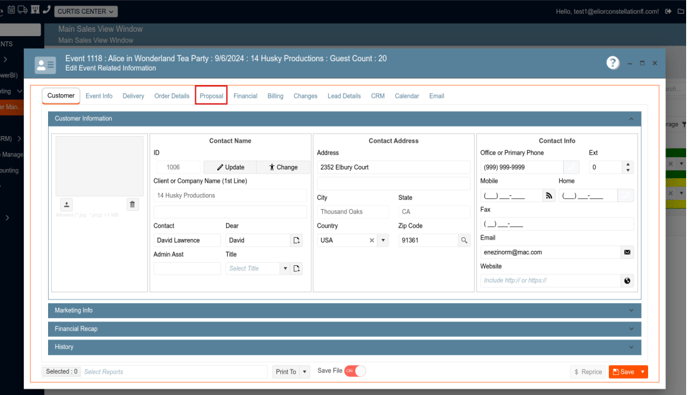688x395 pixels.
Task: Click the zip code search magnifier icon
Action: click(x=464, y=241)
